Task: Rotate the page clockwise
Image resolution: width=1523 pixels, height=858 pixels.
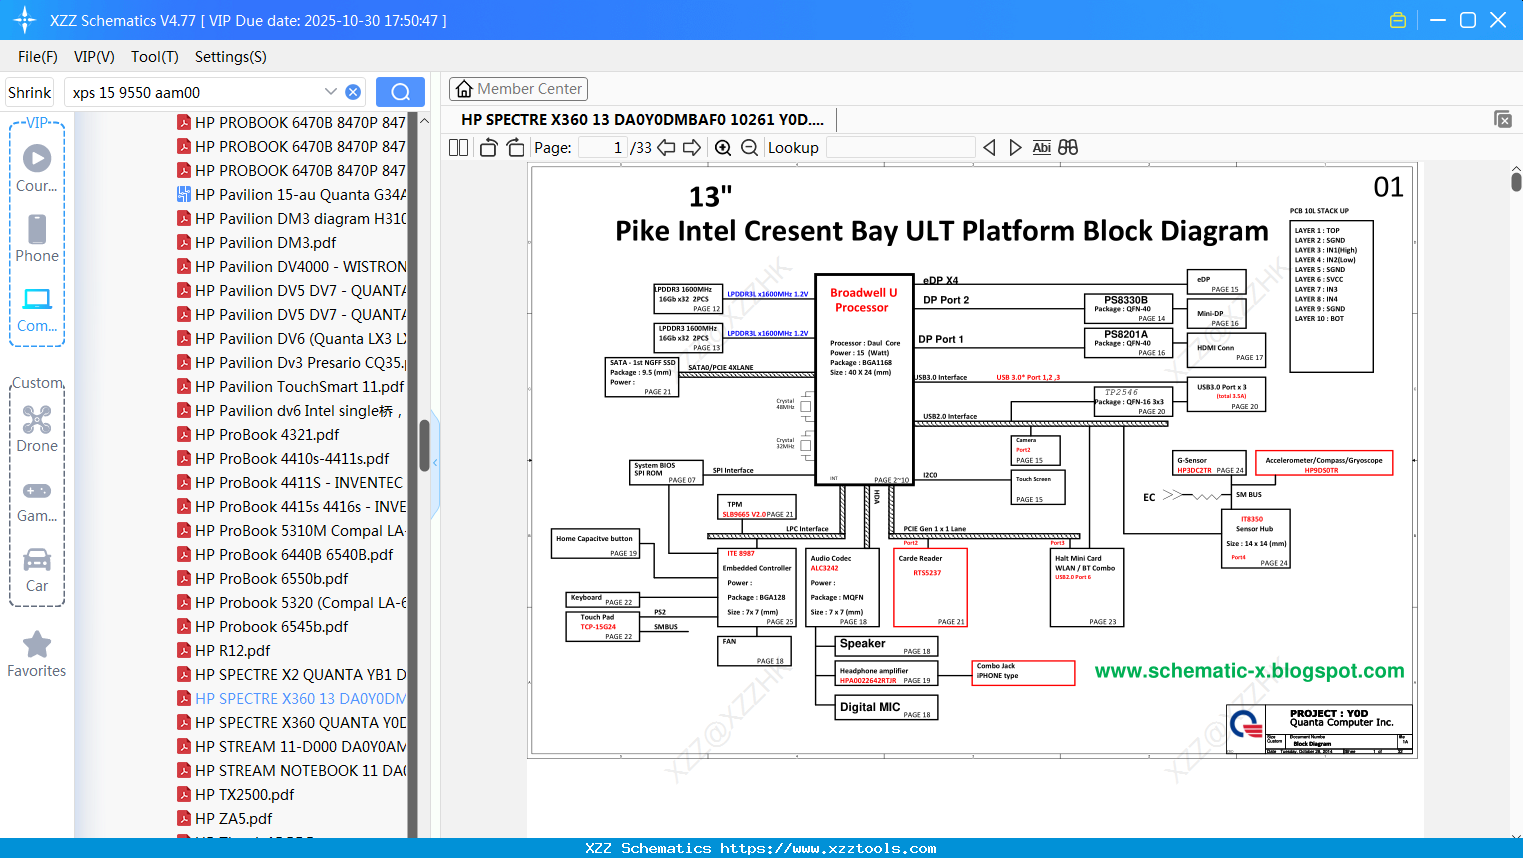Action: (515, 147)
